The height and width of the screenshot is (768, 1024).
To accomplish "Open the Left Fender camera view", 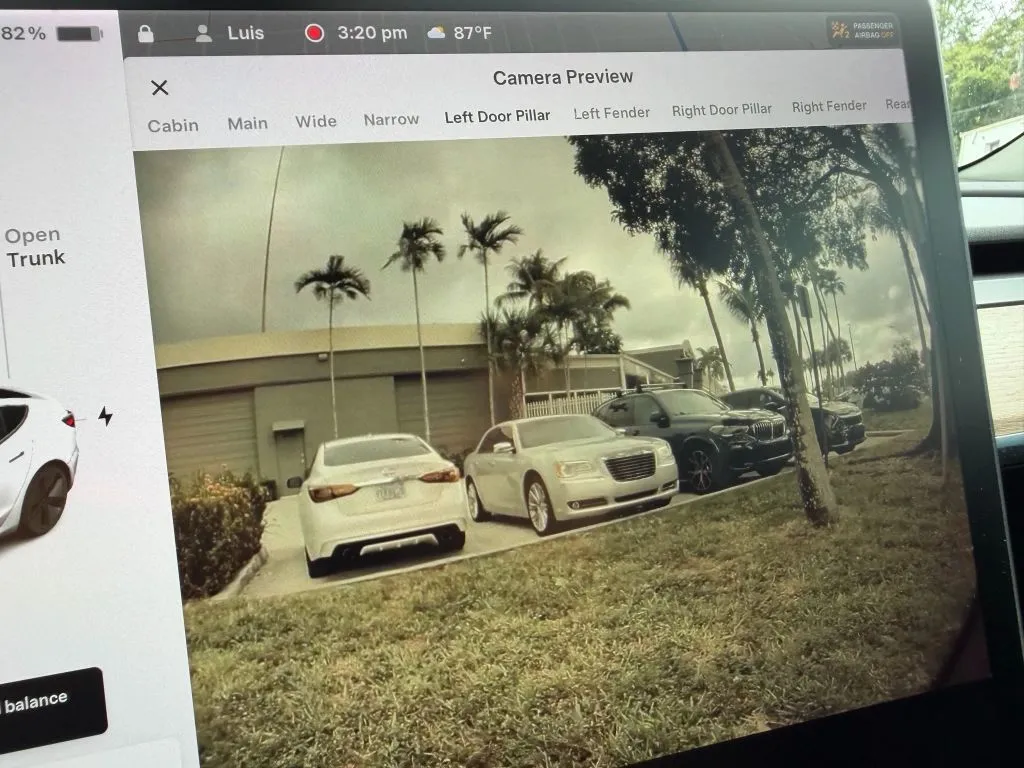I will tap(611, 114).
